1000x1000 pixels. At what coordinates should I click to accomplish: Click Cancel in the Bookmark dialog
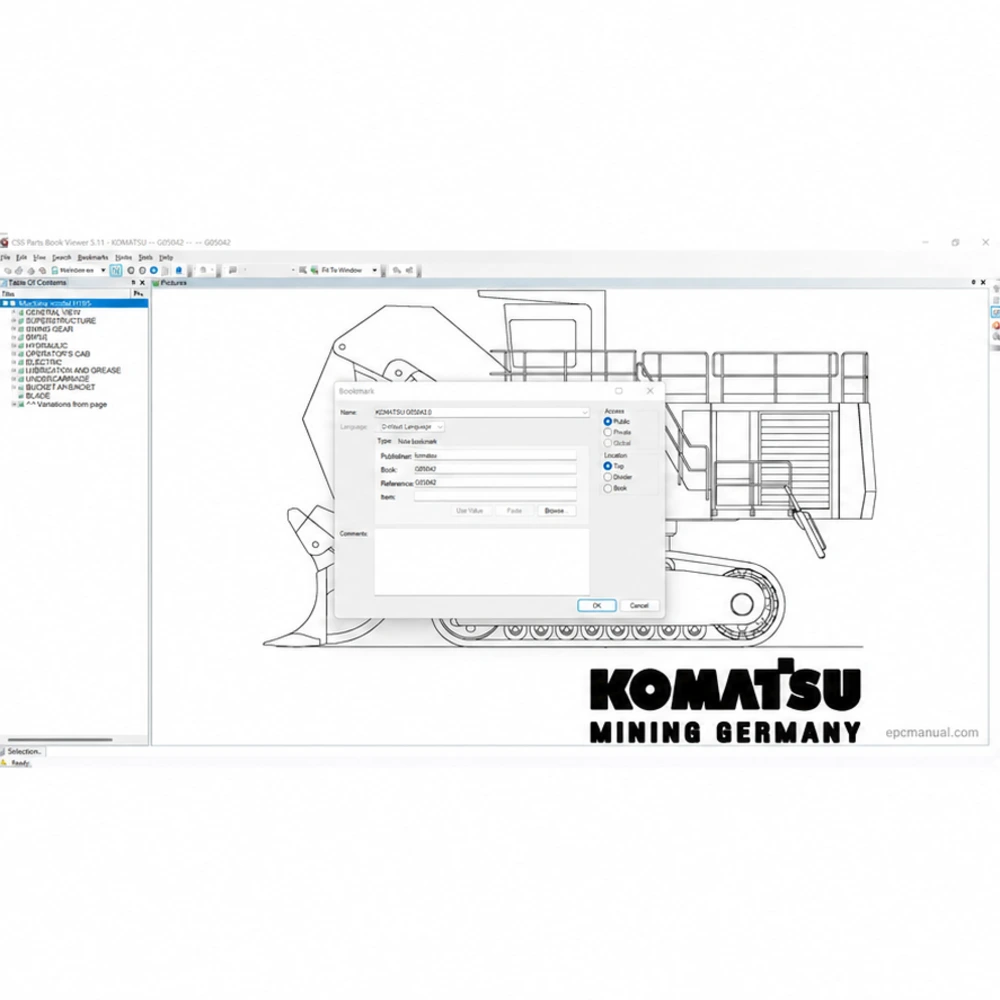(639, 606)
